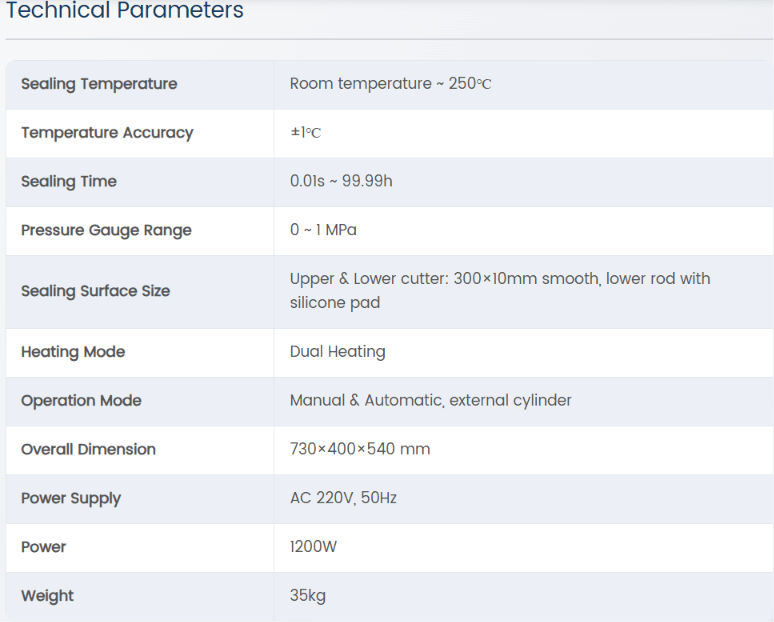Screen dimensions: 774x622
Task: Click the 0 ~ 1 MPa value
Action: pos(323,230)
